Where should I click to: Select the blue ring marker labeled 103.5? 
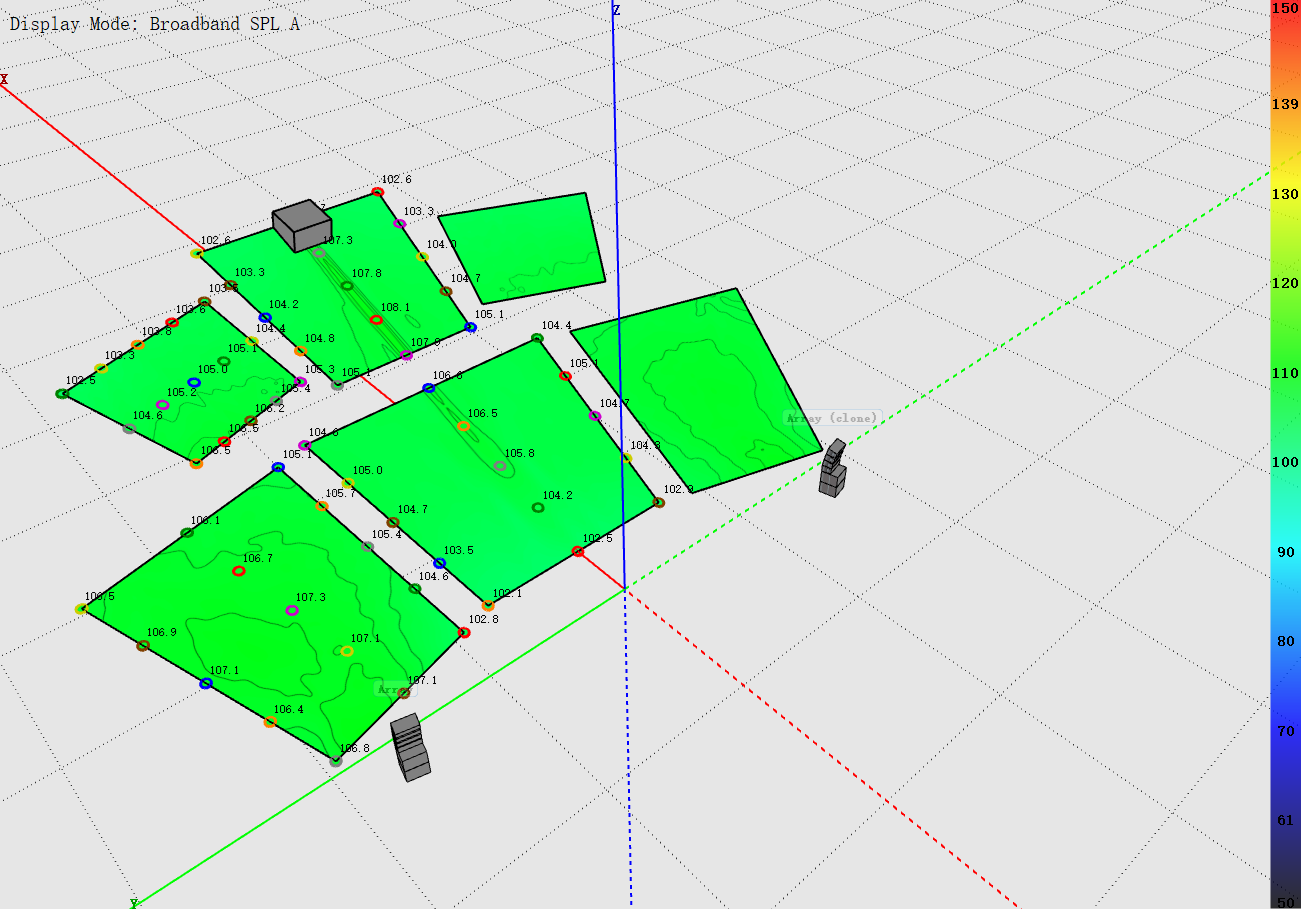pyautogui.click(x=439, y=564)
